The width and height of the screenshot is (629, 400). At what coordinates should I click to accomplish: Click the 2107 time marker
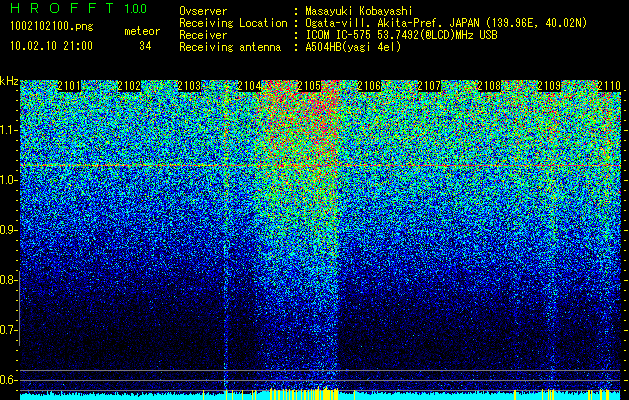(429, 86)
